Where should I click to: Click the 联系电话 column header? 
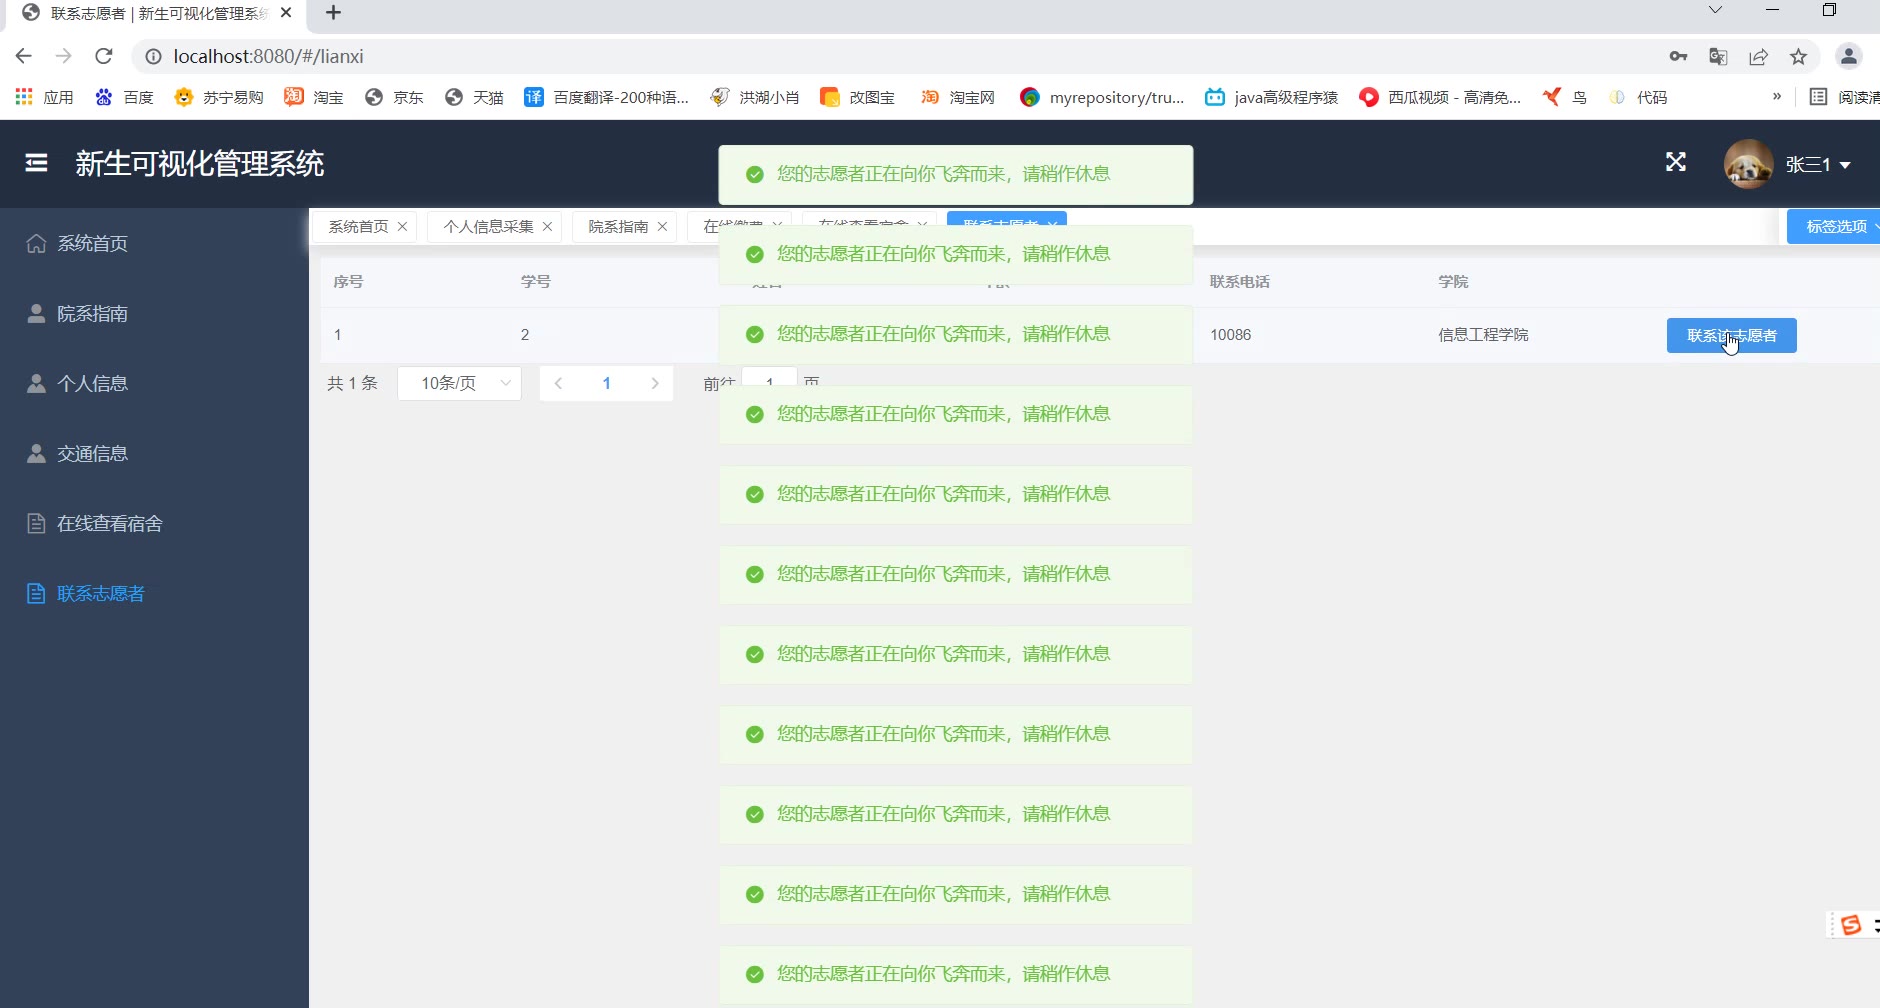(x=1240, y=282)
